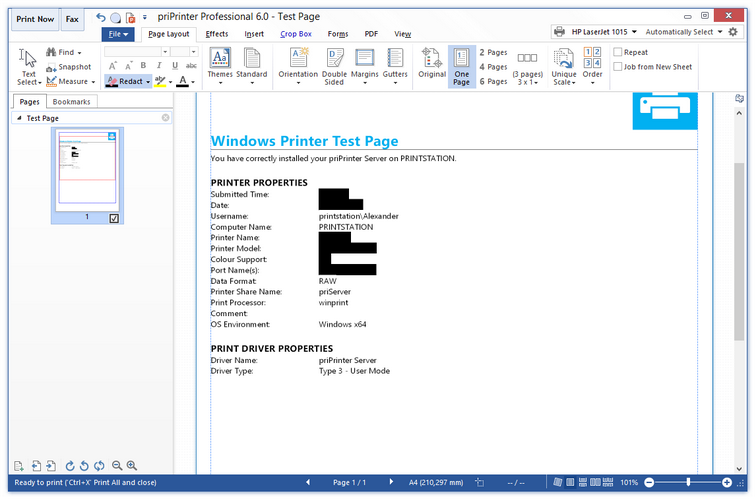755x499 pixels.
Task: Open printer settings gear icon
Action: (x=733, y=32)
